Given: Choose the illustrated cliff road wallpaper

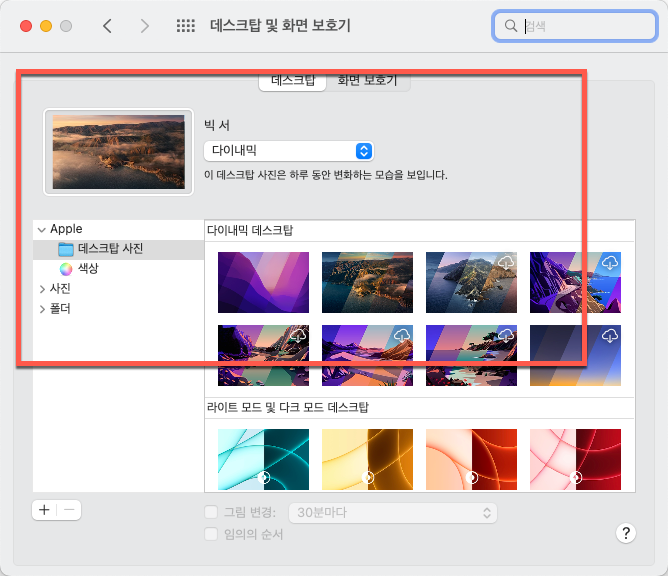Looking at the screenshot, I should (x=575, y=282).
